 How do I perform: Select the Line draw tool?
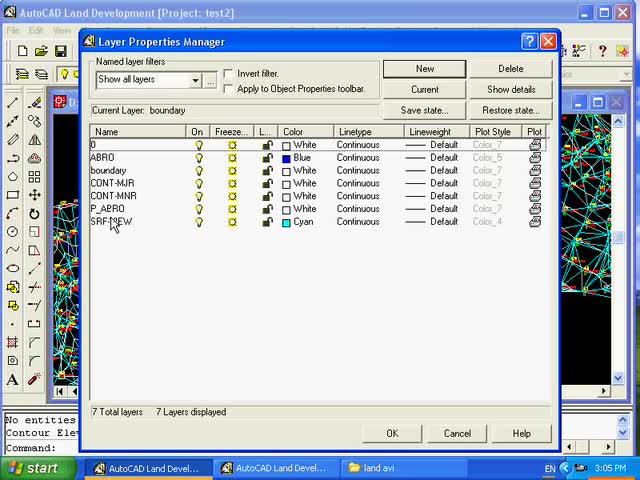point(13,102)
